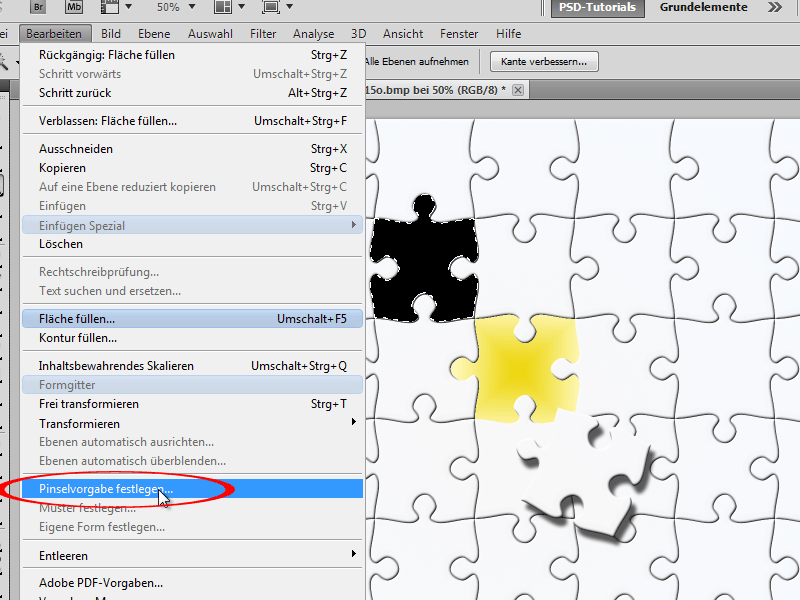Switch to the Grundelemente workspace

point(704,7)
